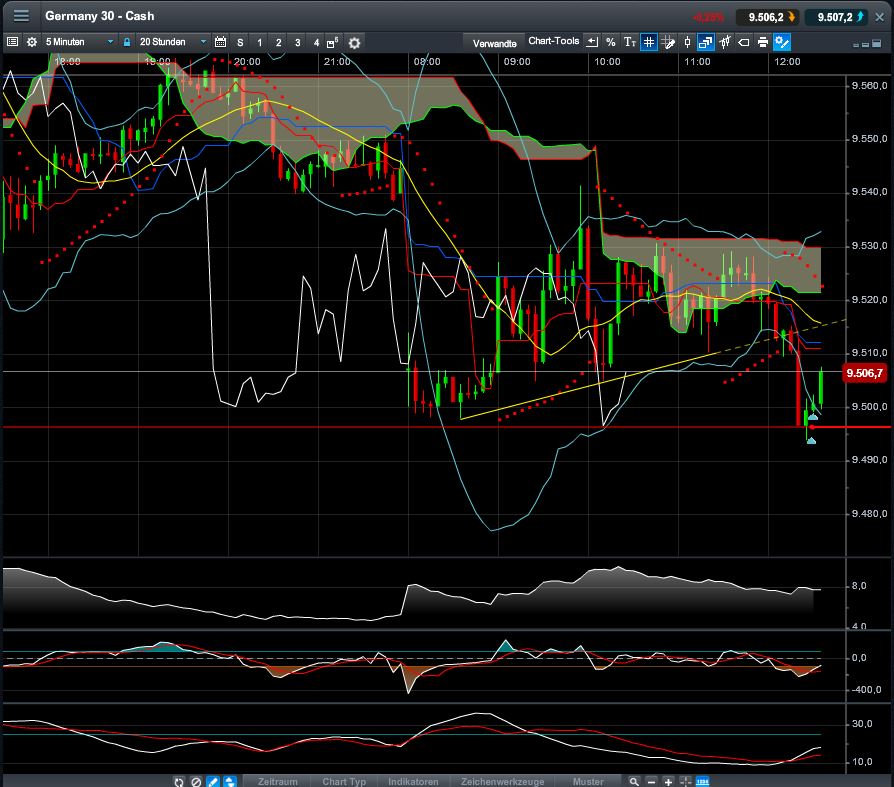Click the Verwandte button
The height and width of the screenshot is (787, 894).
[494, 42]
